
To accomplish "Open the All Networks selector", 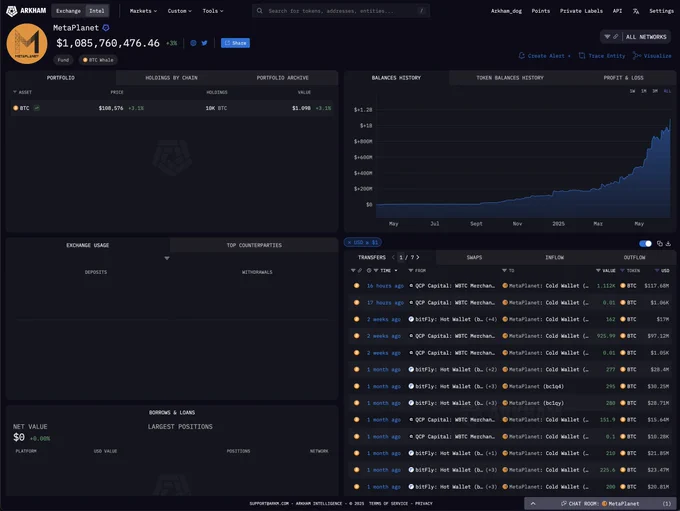I will (x=646, y=37).
